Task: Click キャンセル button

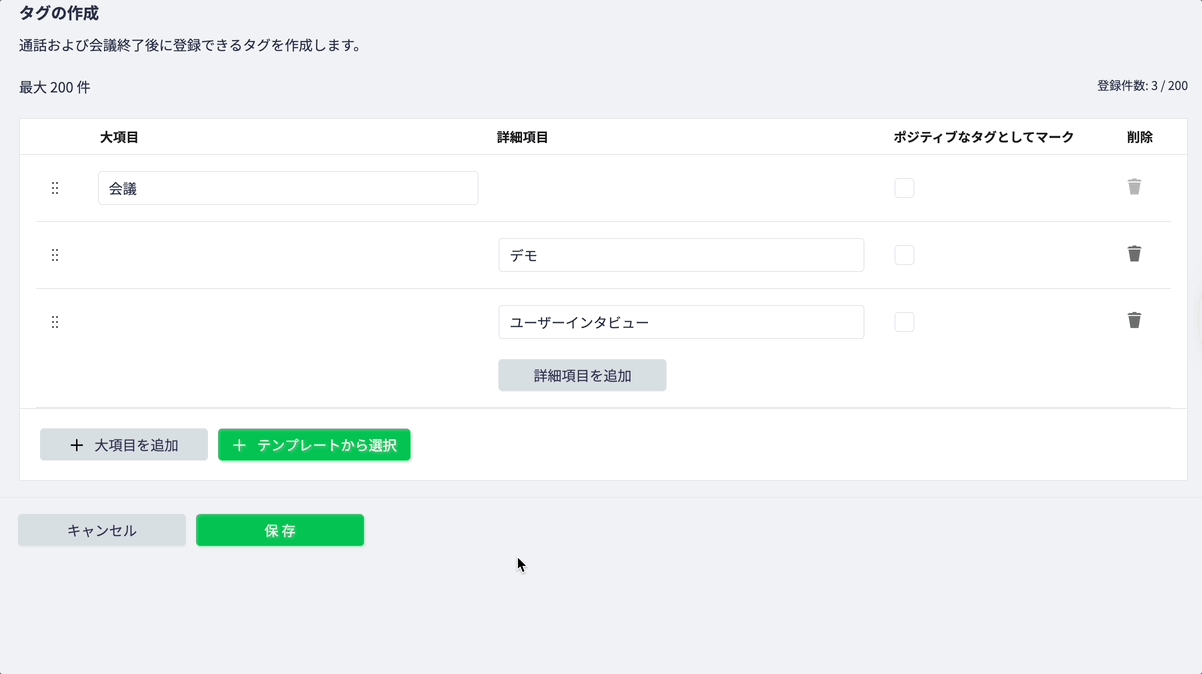Action: point(102,530)
